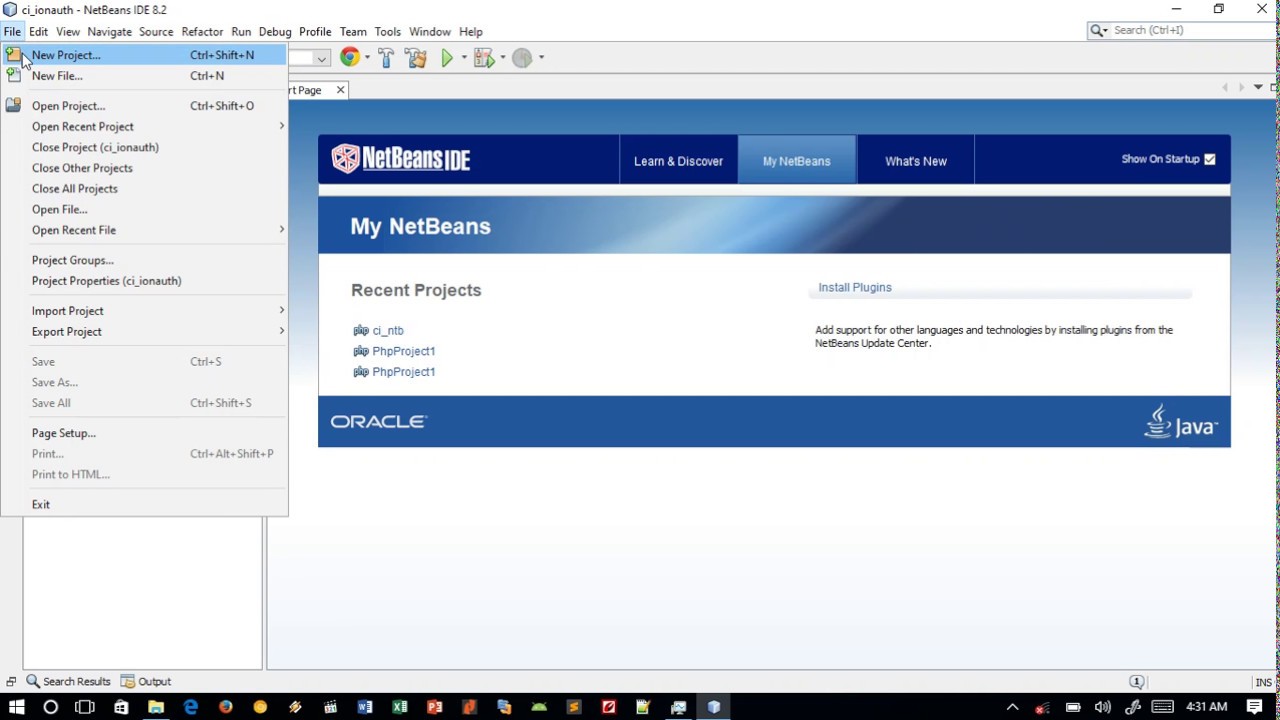The width and height of the screenshot is (1280, 720).
Task: Click the Output window icon at bottom
Action: tap(127, 681)
